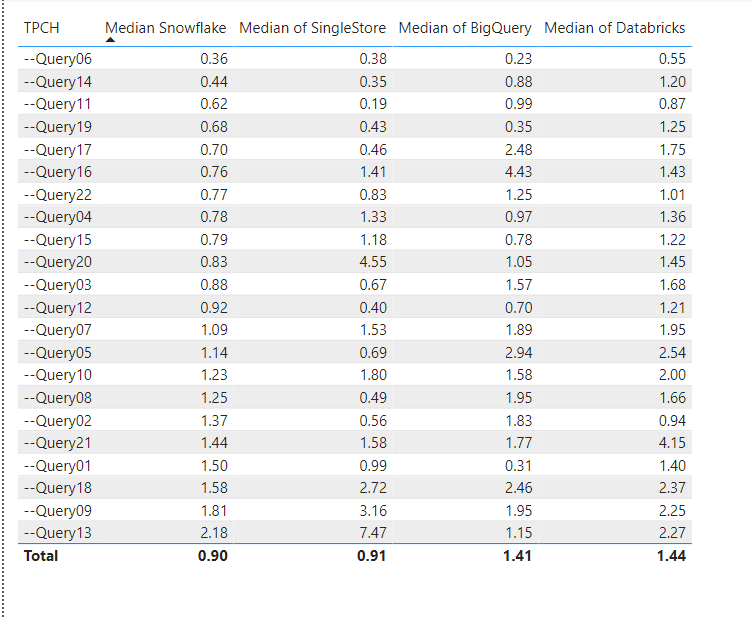Screen dimensions: 753x619
Task: Select SingleStore value 7.47 in Query13 row
Action: click(x=371, y=533)
